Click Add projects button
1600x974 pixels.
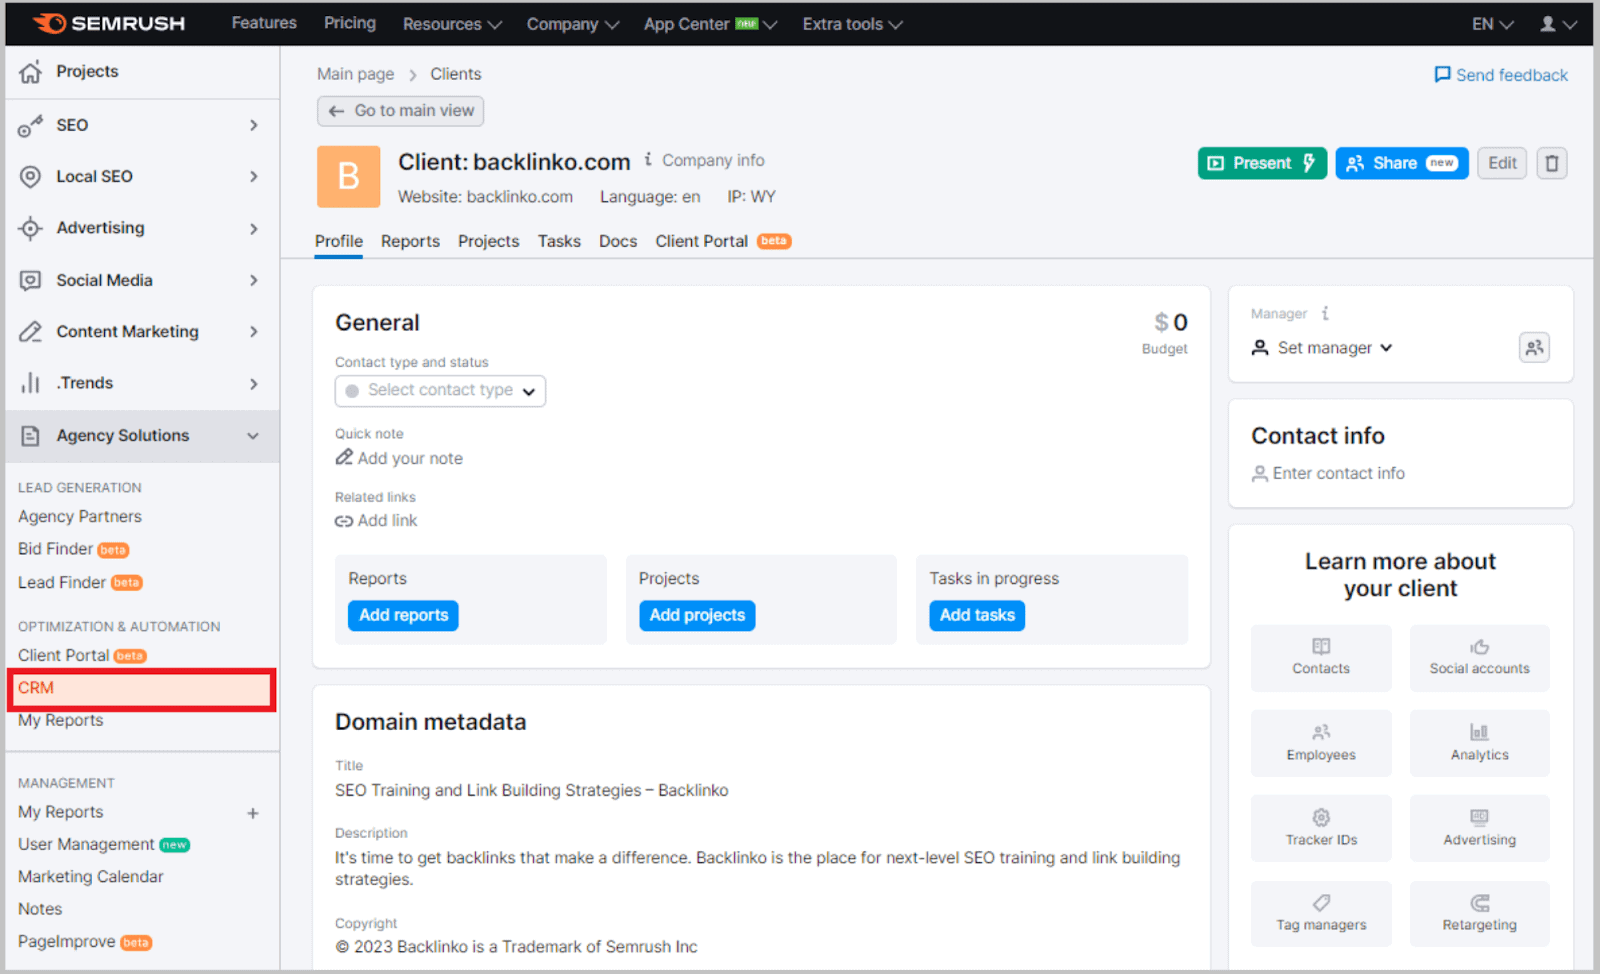[x=697, y=615]
